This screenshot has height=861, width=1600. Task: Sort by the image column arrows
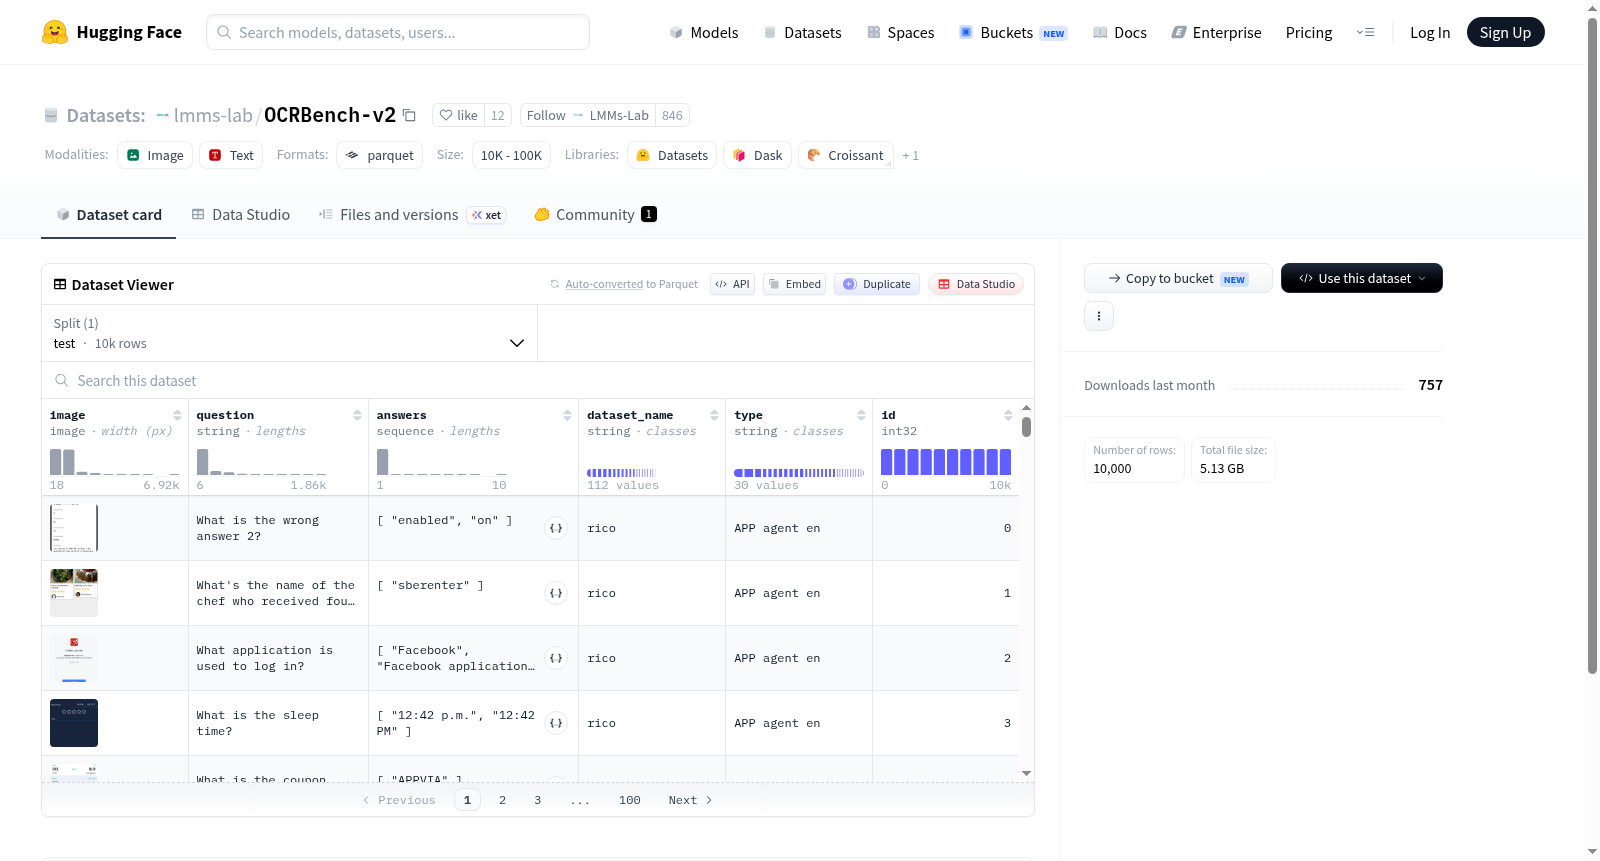[177, 415]
